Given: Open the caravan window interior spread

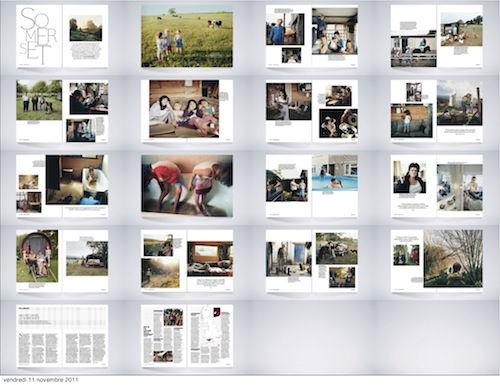Looking at the screenshot, I should pos(187,261).
